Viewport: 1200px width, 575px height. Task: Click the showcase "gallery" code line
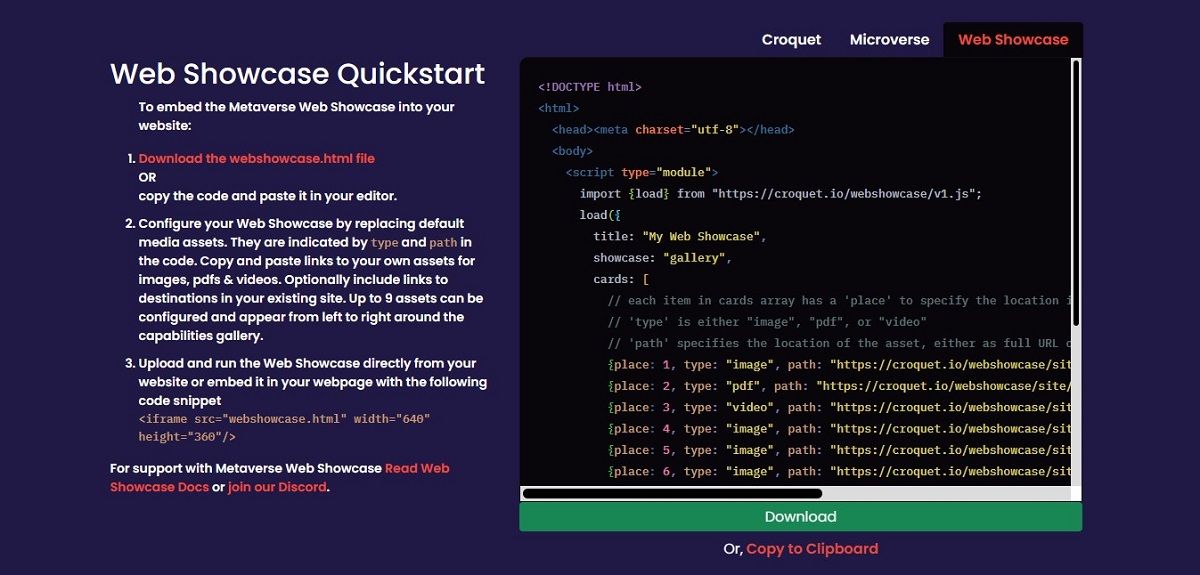point(662,258)
